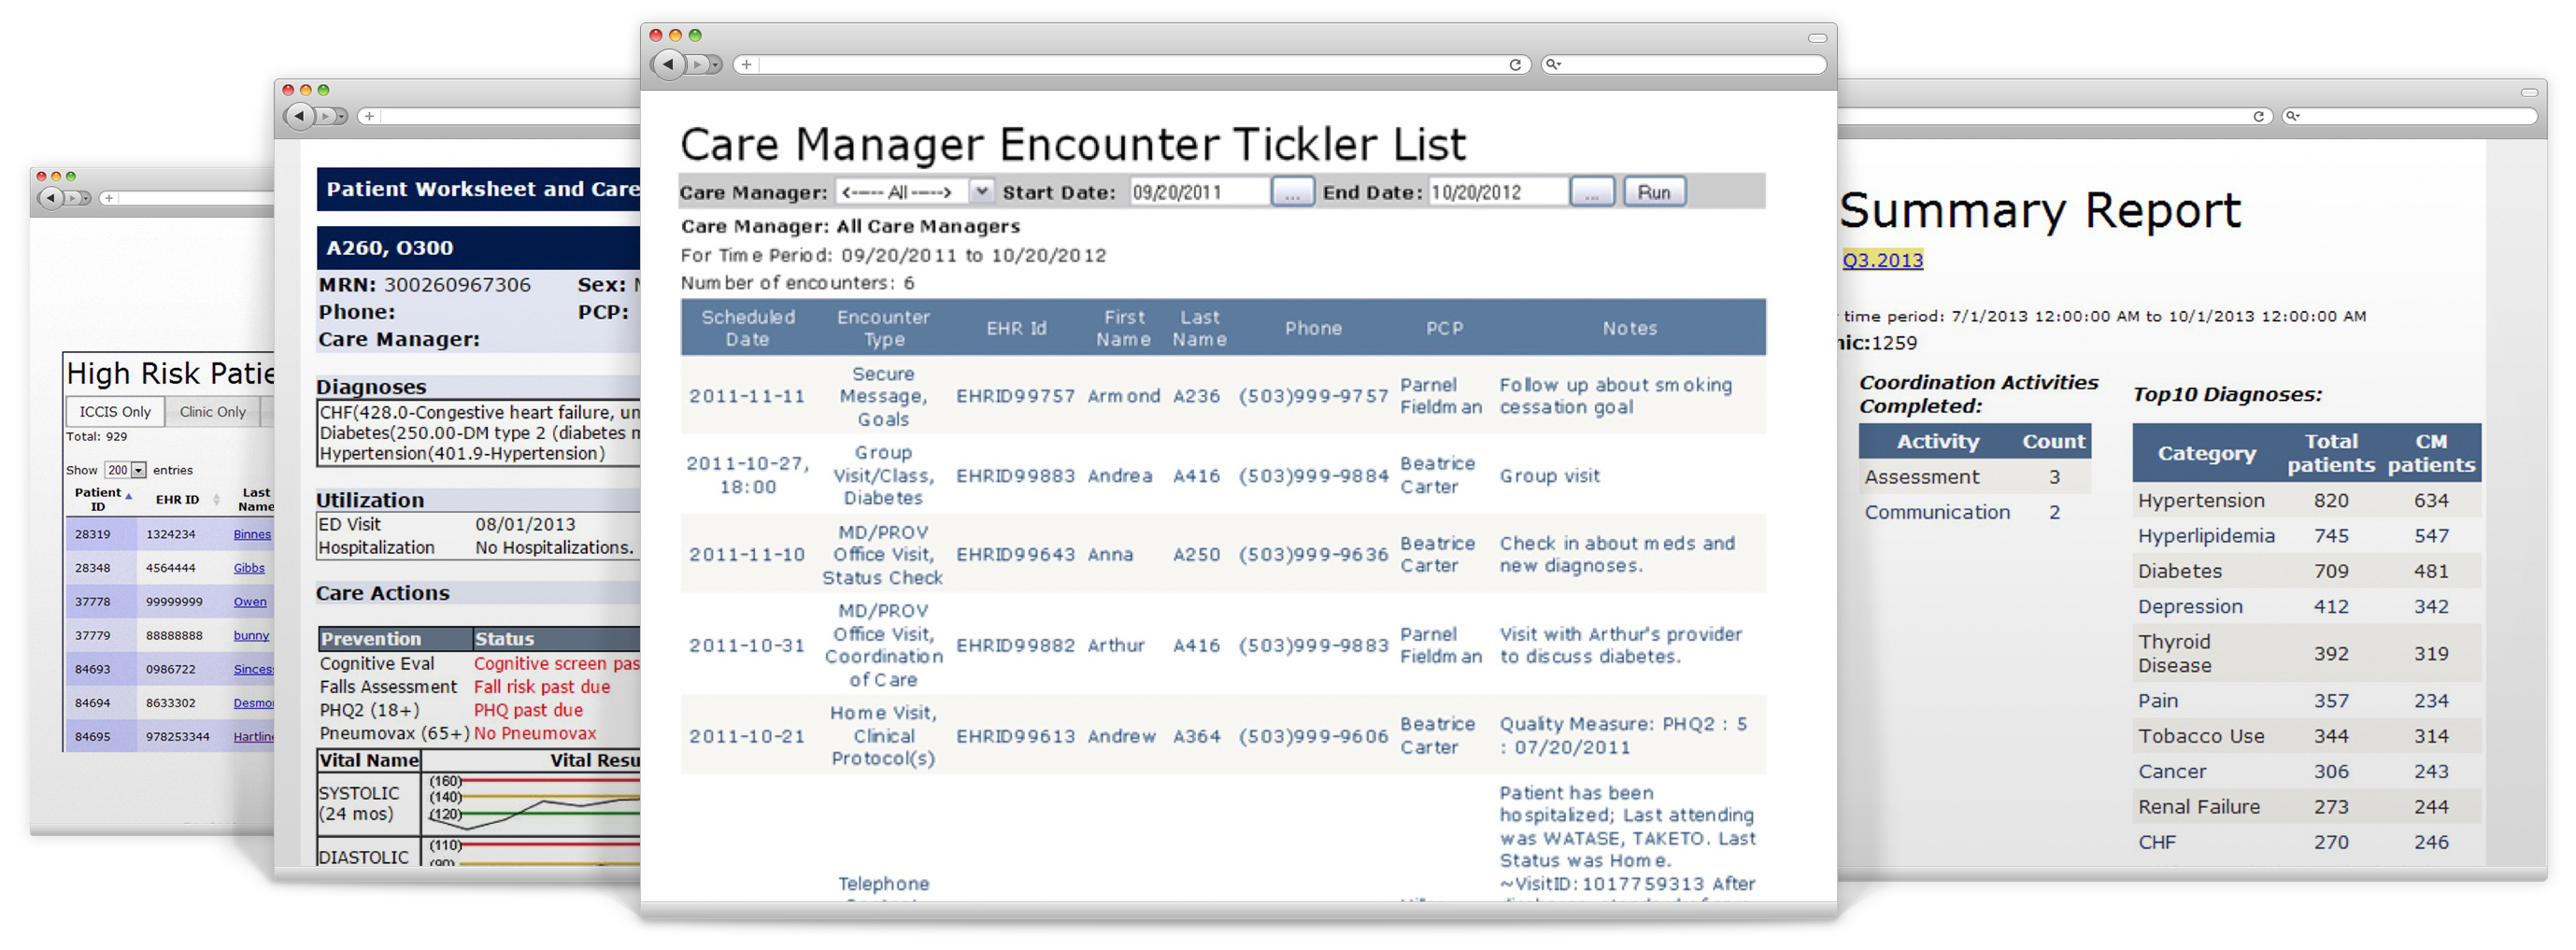Open Start Date picker ellipsis button
The image size is (2576, 950).
(1292, 191)
